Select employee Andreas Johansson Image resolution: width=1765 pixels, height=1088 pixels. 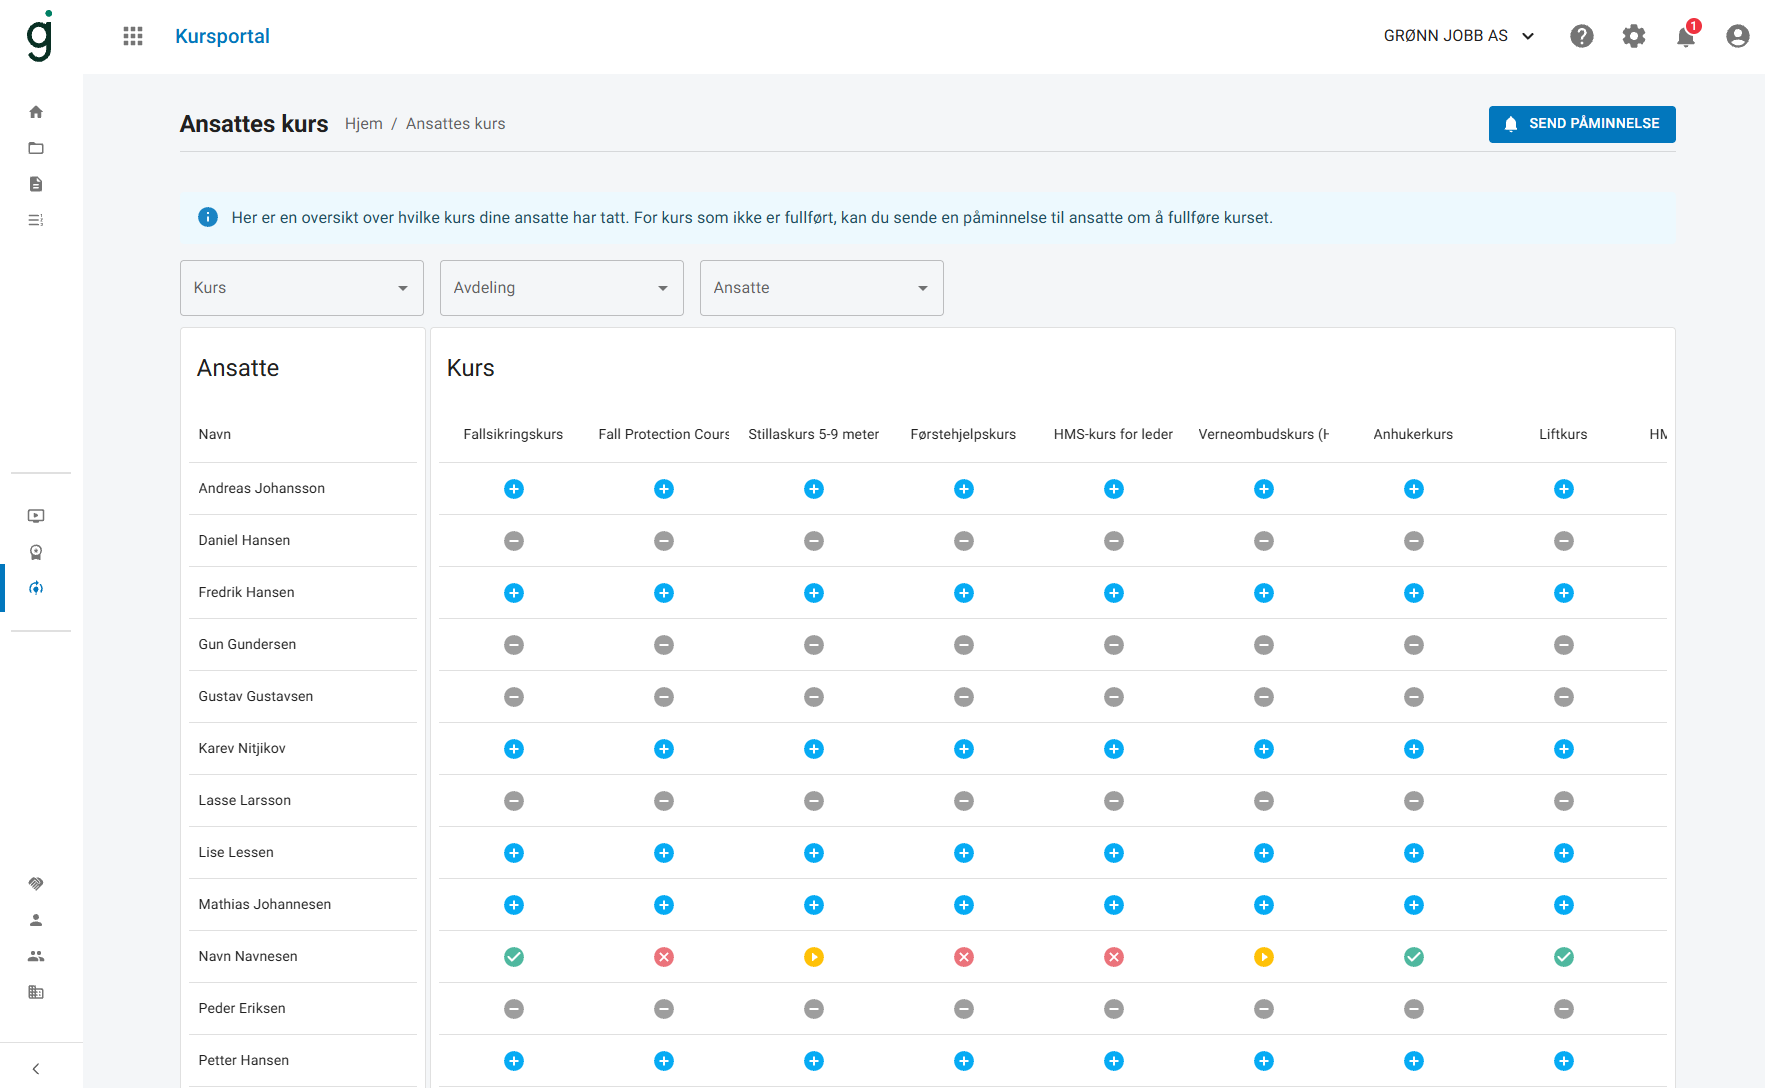(262, 488)
